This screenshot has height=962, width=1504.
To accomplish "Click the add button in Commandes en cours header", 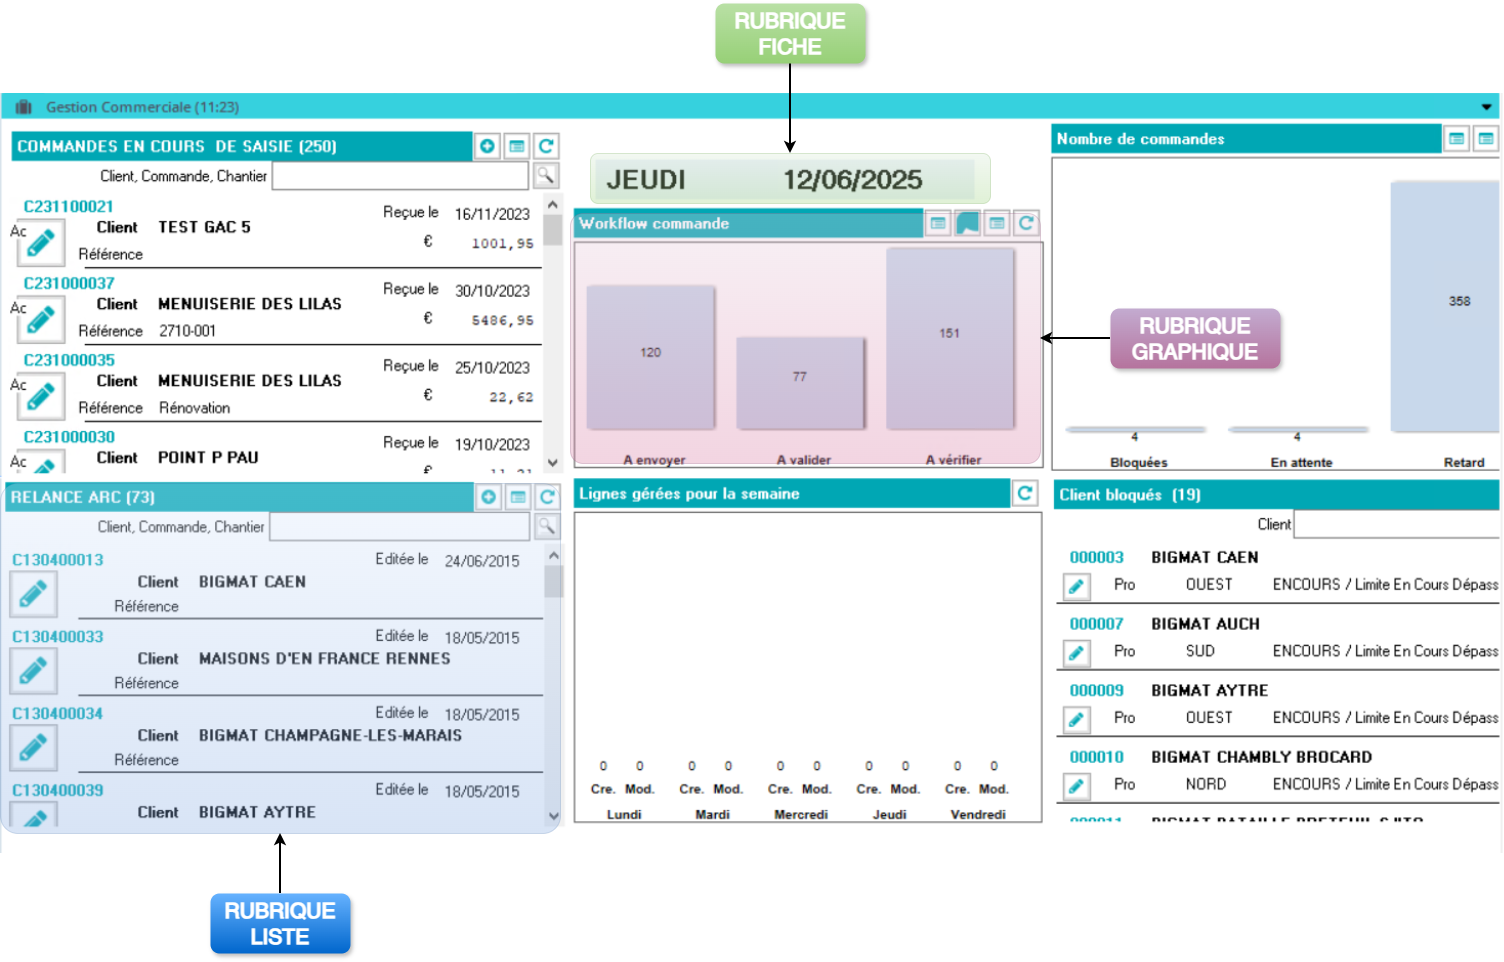I will pyautogui.click(x=487, y=146).
